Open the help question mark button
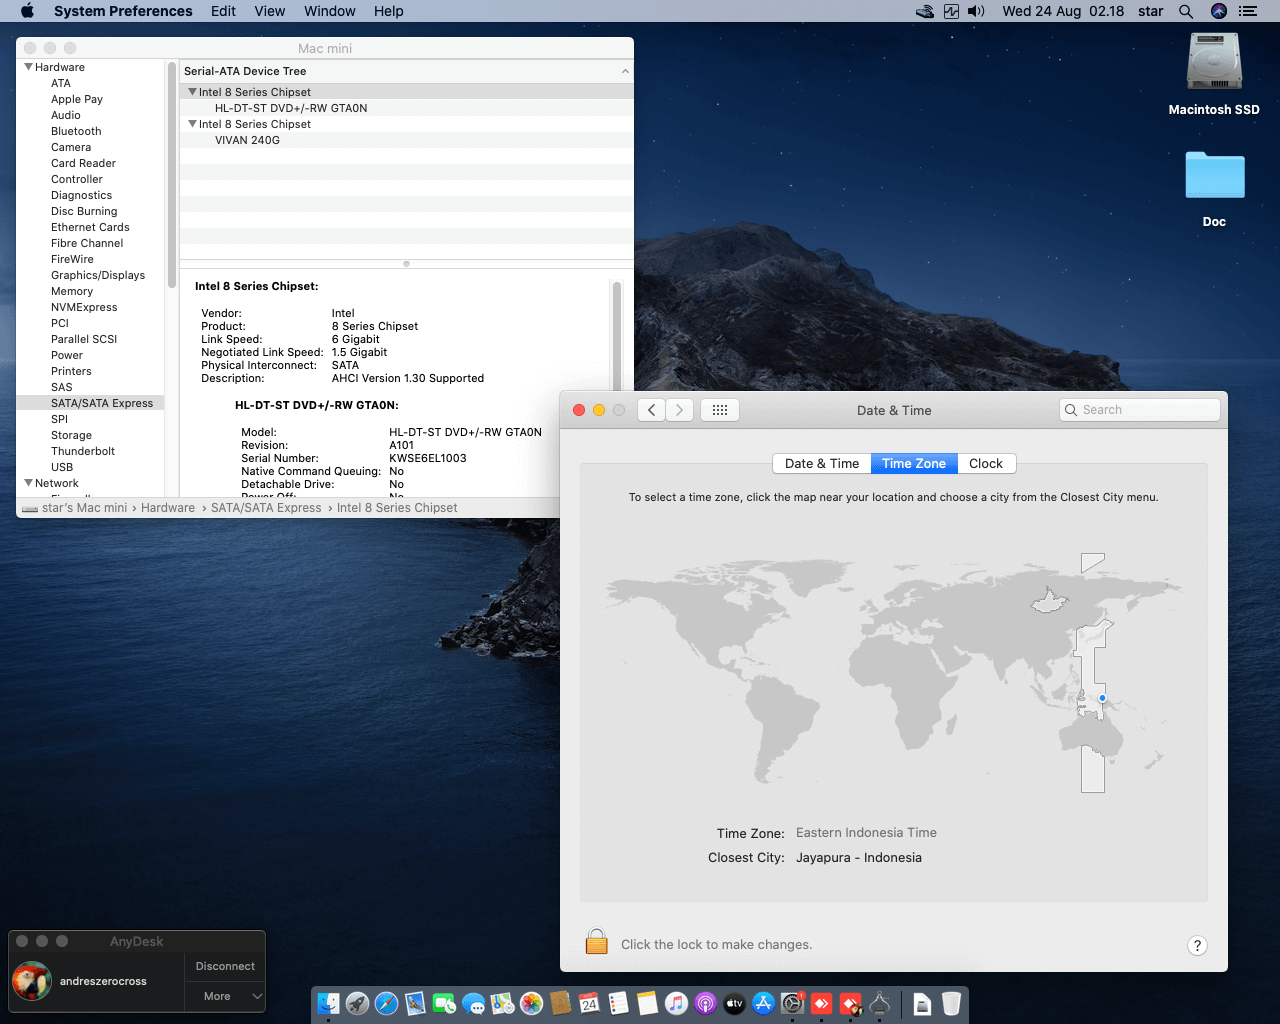Image resolution: width=1280 pixels, height=1024 pixels. click(1197, 946)
